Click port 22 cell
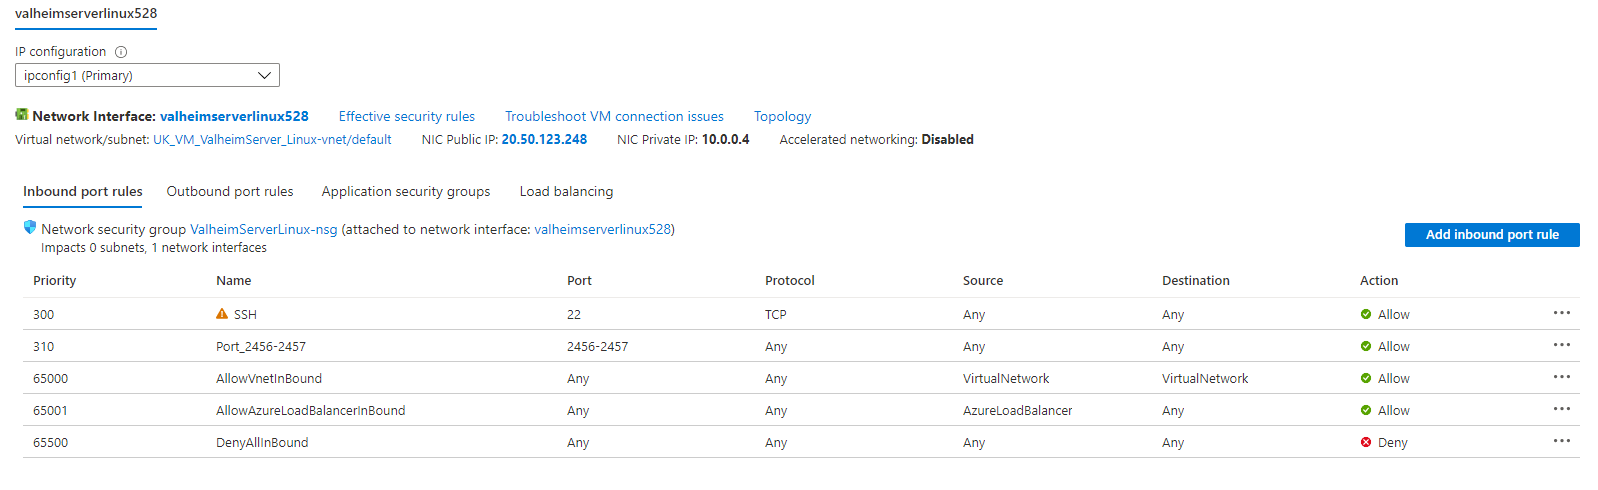The width and height of the screenshot is (1598, 490). tap(574, 314)
